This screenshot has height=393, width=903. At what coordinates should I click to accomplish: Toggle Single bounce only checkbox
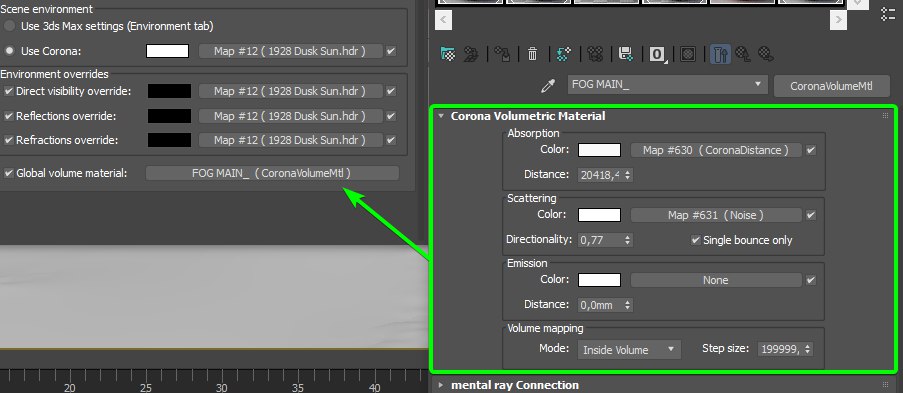click(696, 240)
